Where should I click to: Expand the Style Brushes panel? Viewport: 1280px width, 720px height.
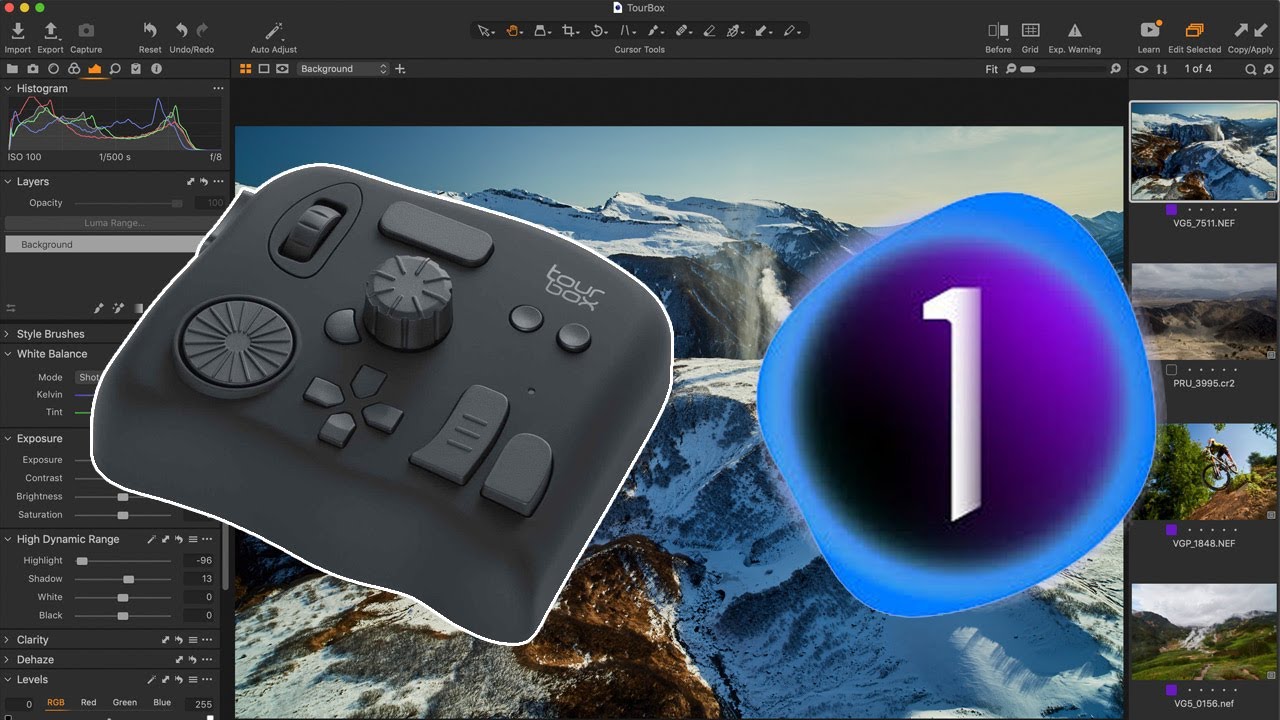coord(8,334)
